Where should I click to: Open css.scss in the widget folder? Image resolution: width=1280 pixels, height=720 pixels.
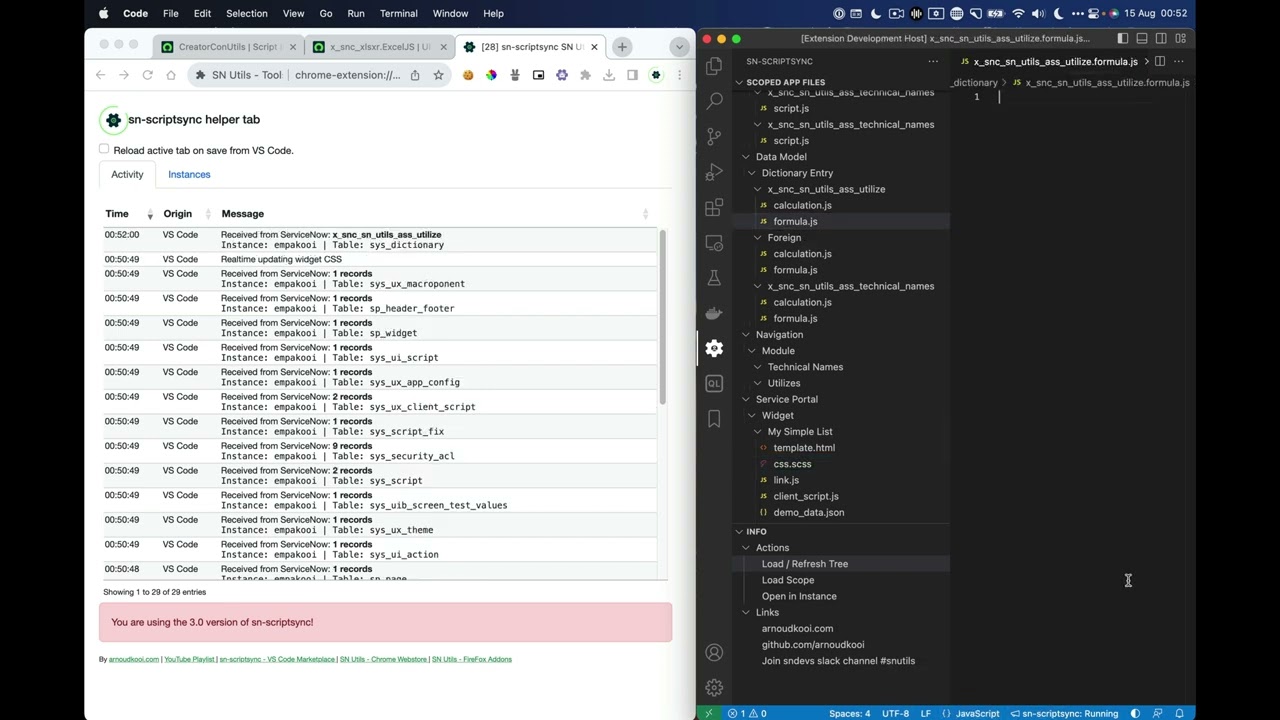792,464
